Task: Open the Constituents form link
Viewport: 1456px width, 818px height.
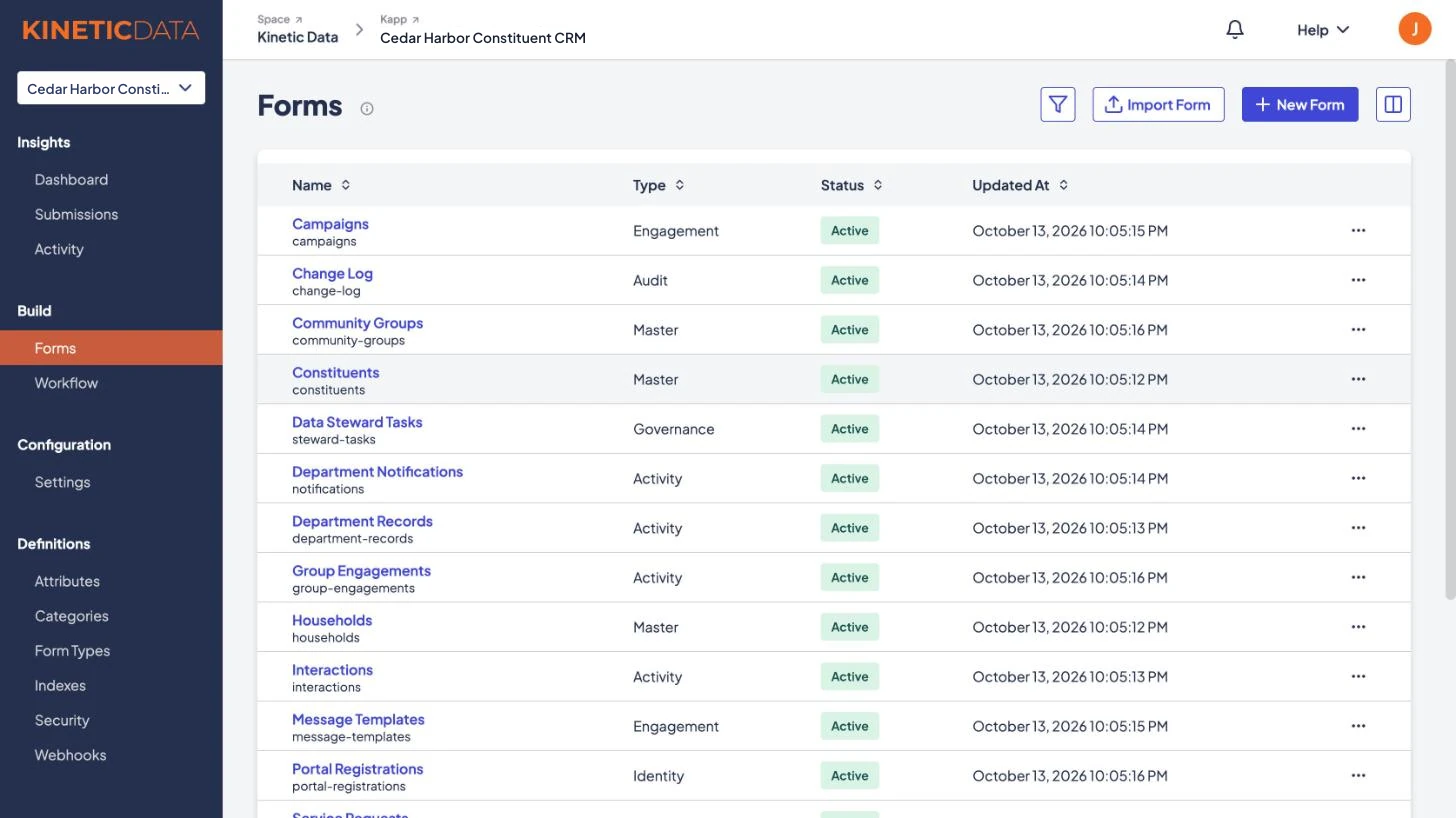Action: [335, 373]
